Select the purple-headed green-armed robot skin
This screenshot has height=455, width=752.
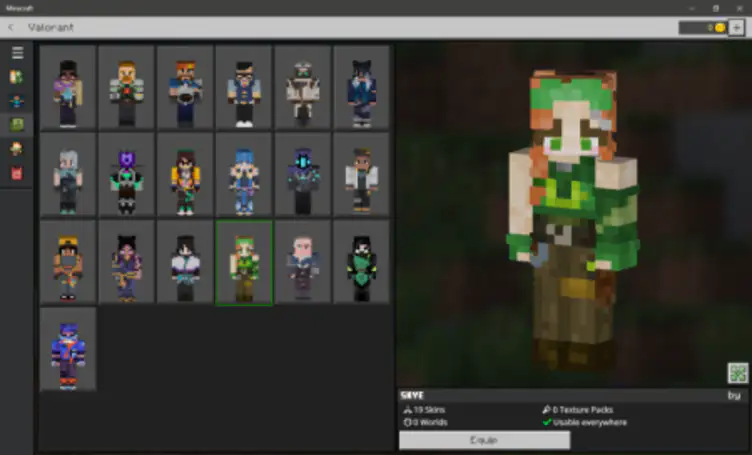click(x=127, y=175)
